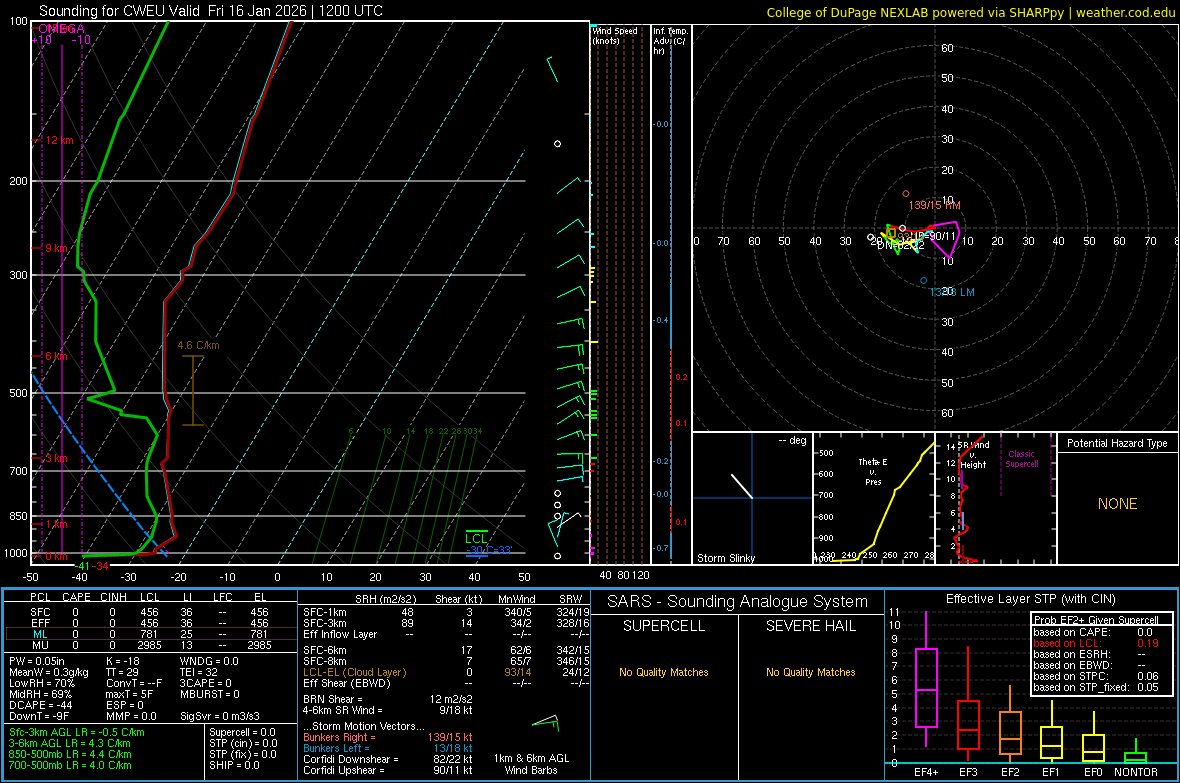
Task: Click the 'Theta-E v. Pres' plot label
Action: coord(873,471)
